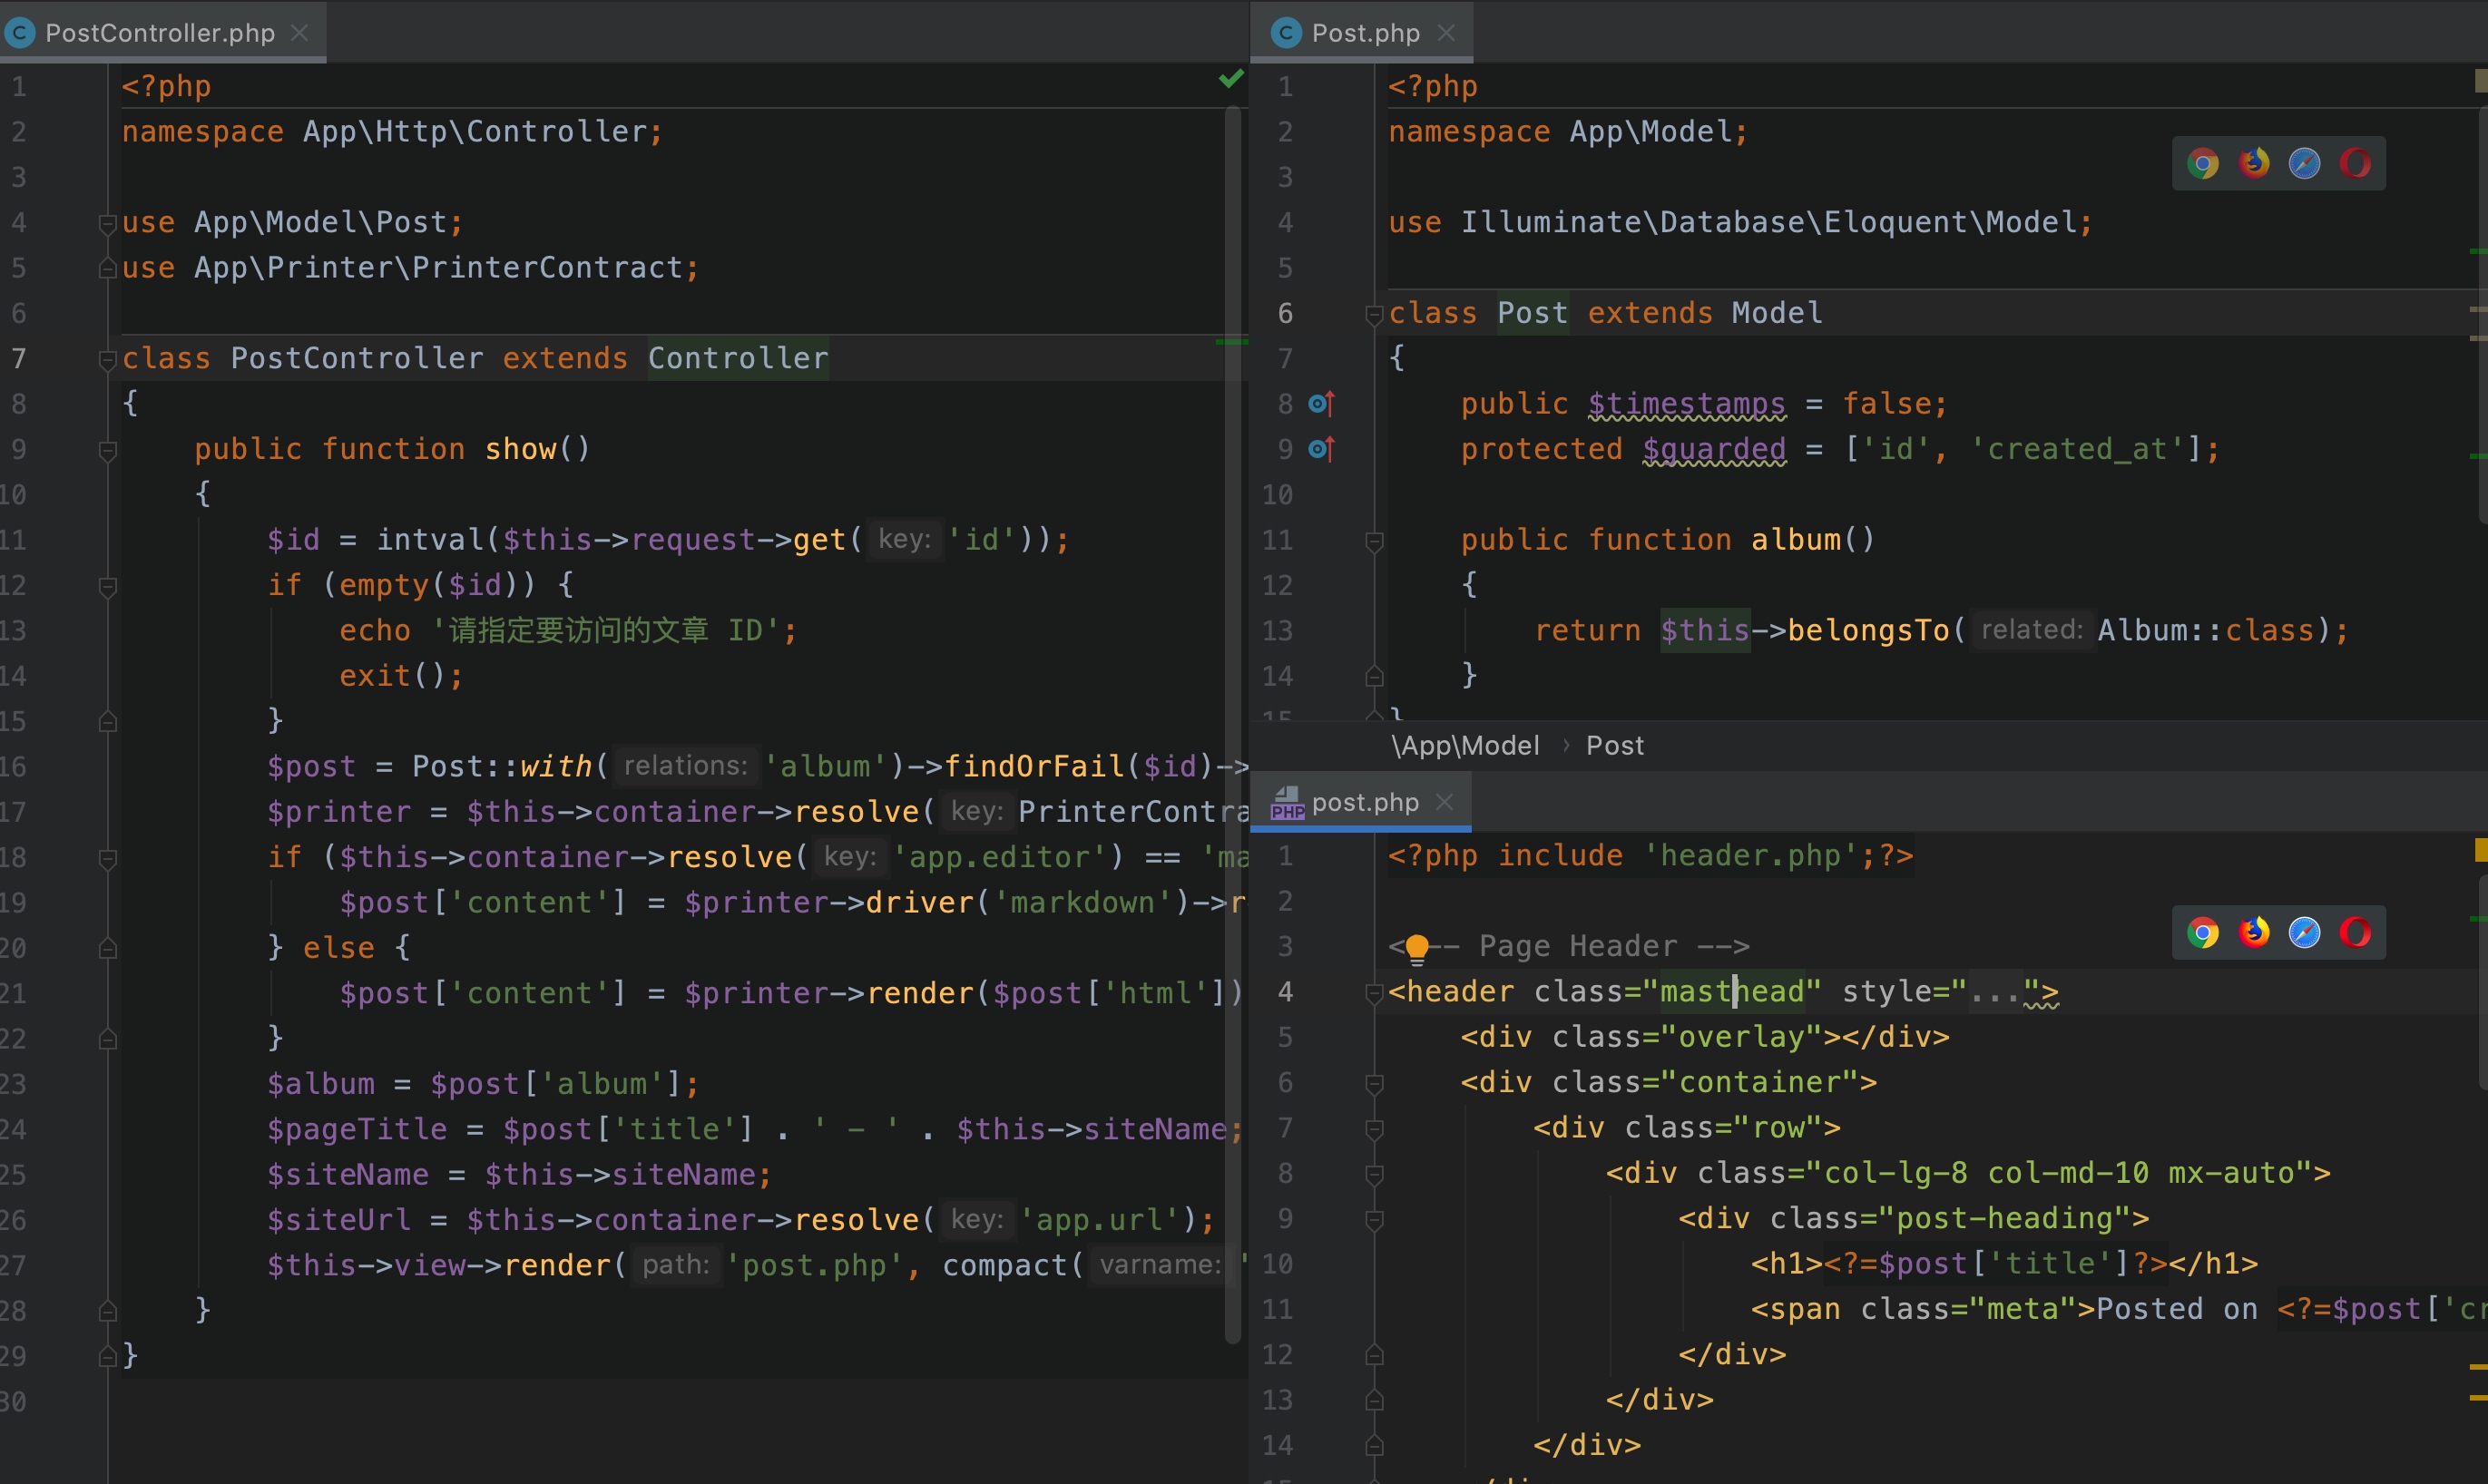Click the overriding property gutter icon for $guarded
2488x1484 pixels.
1322,449
